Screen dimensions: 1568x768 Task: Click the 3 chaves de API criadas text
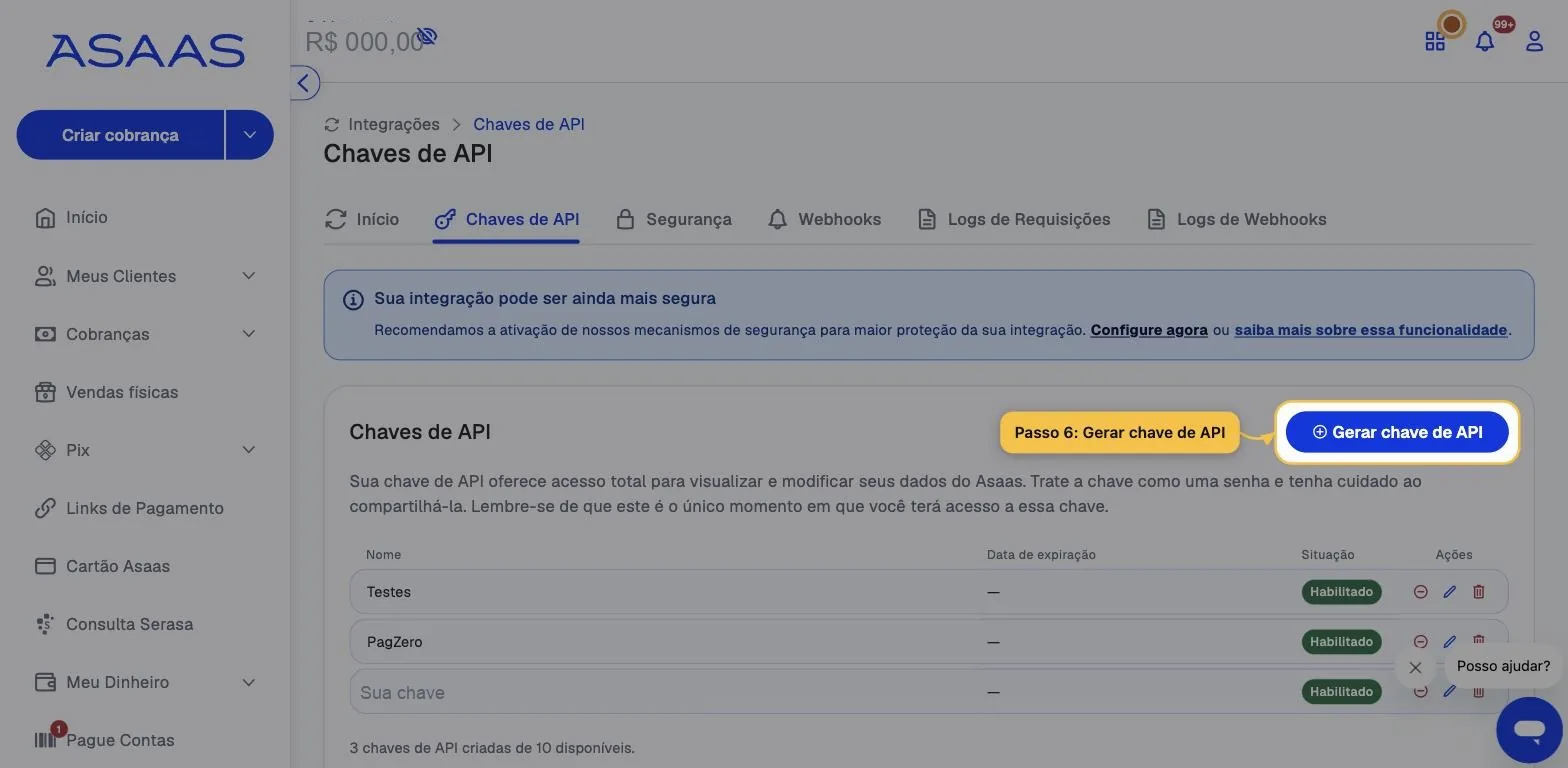[x=492, y=748]
